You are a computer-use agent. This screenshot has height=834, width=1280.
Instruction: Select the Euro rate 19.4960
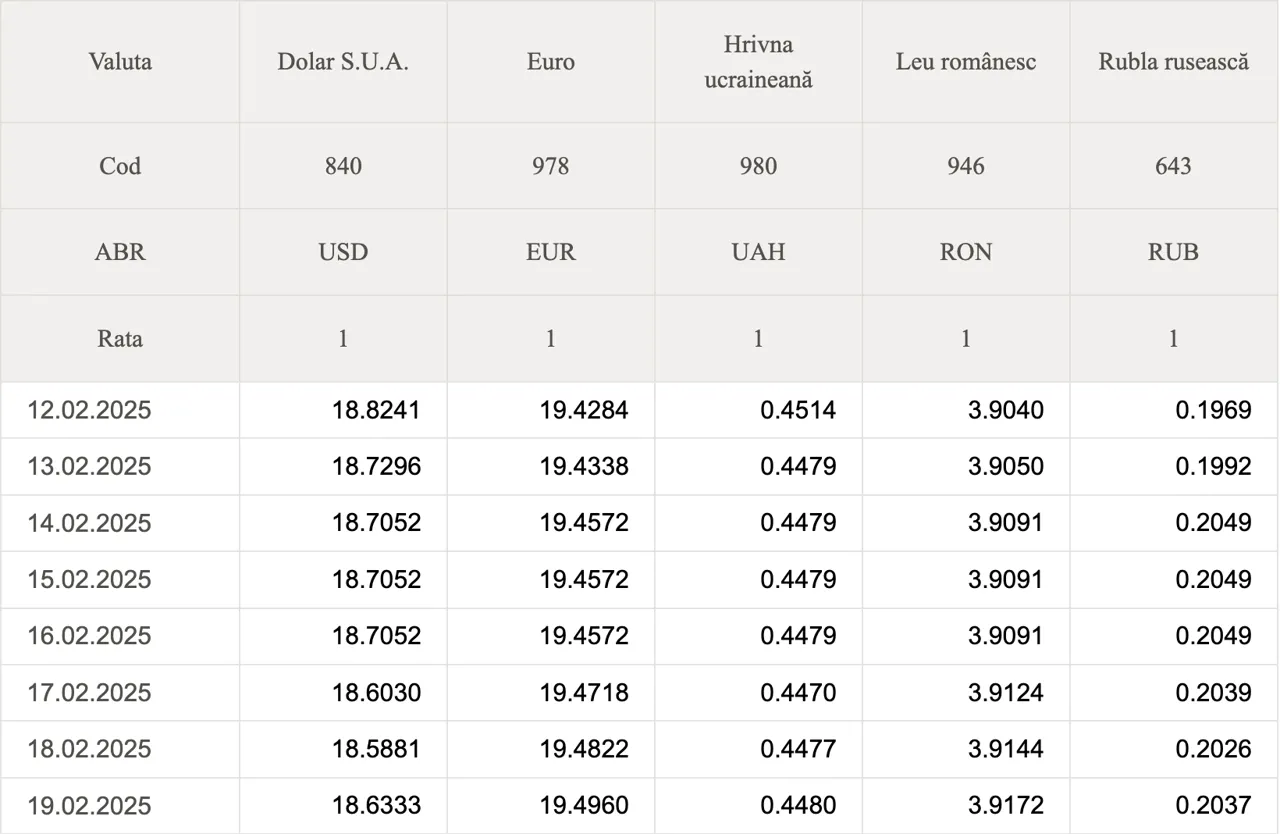[584, 806]
